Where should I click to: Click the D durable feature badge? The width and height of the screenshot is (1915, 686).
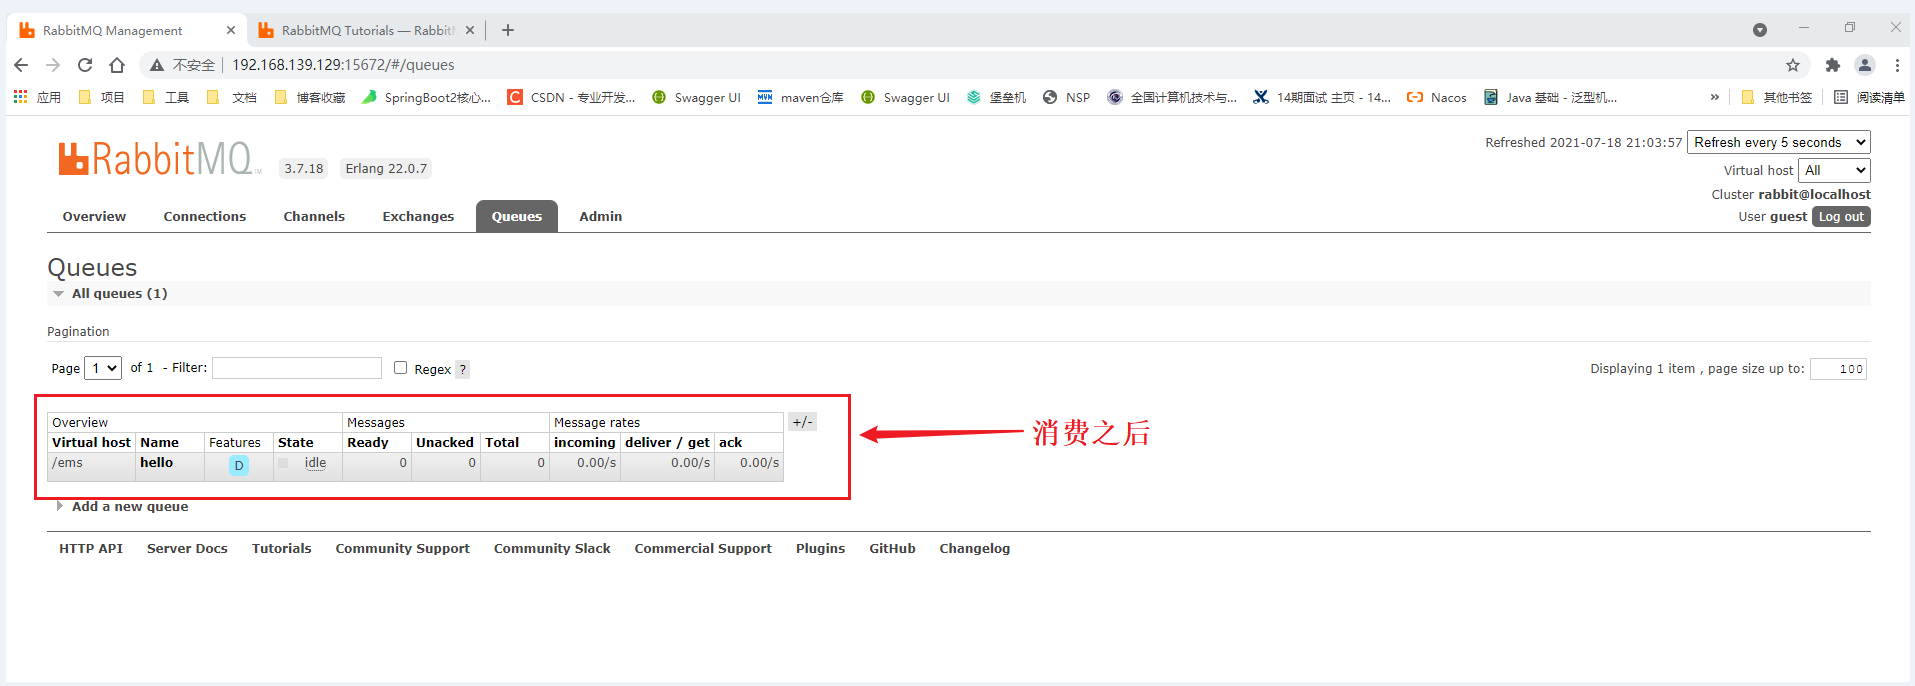(239, 465)
